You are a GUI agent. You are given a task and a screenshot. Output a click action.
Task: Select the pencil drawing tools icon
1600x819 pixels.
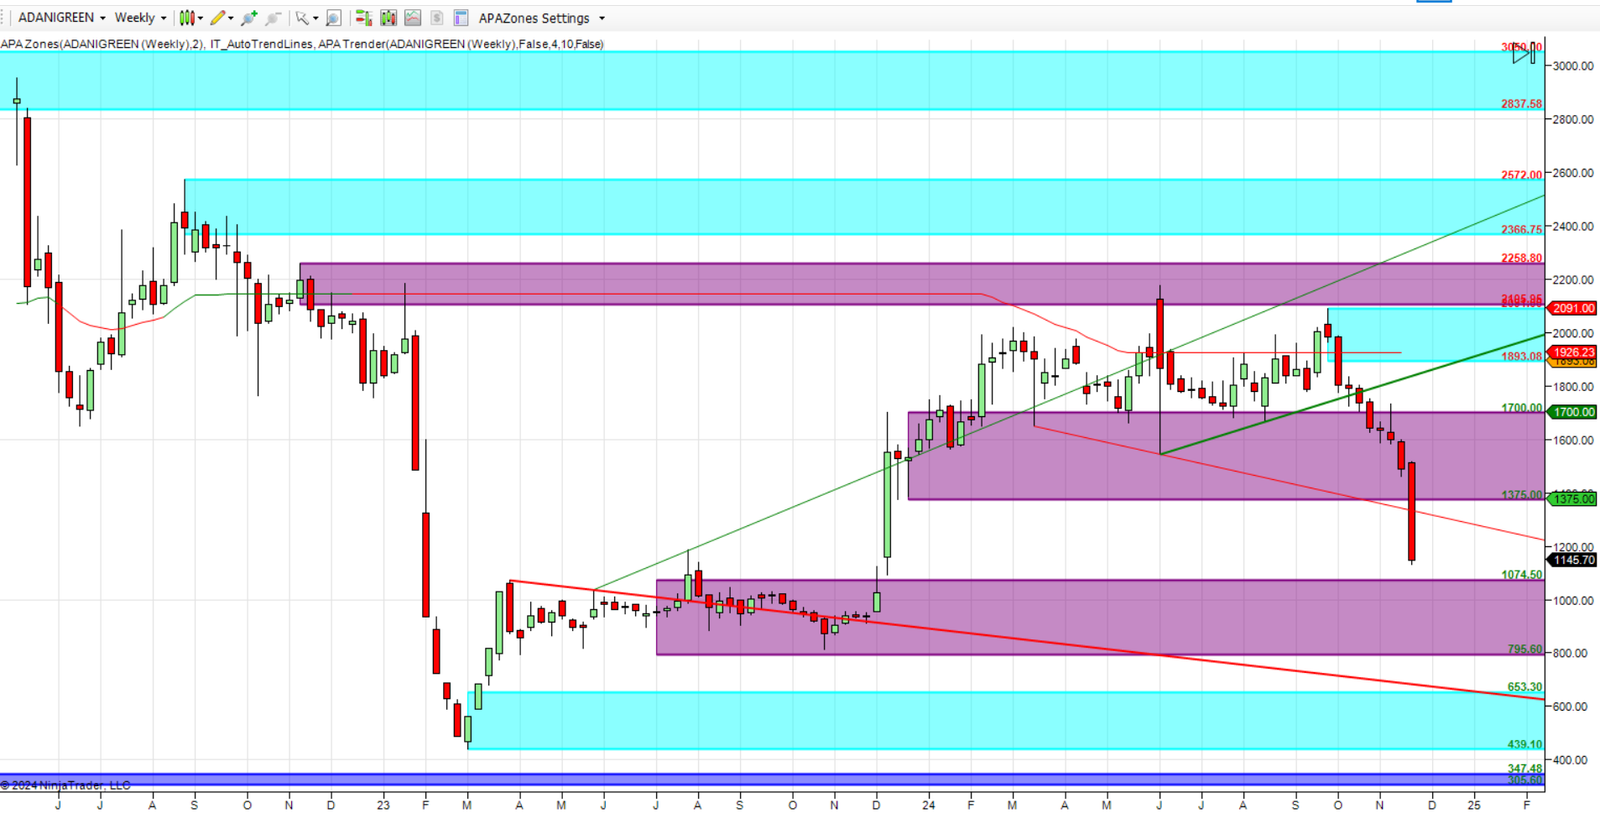(x=218, y=18)
